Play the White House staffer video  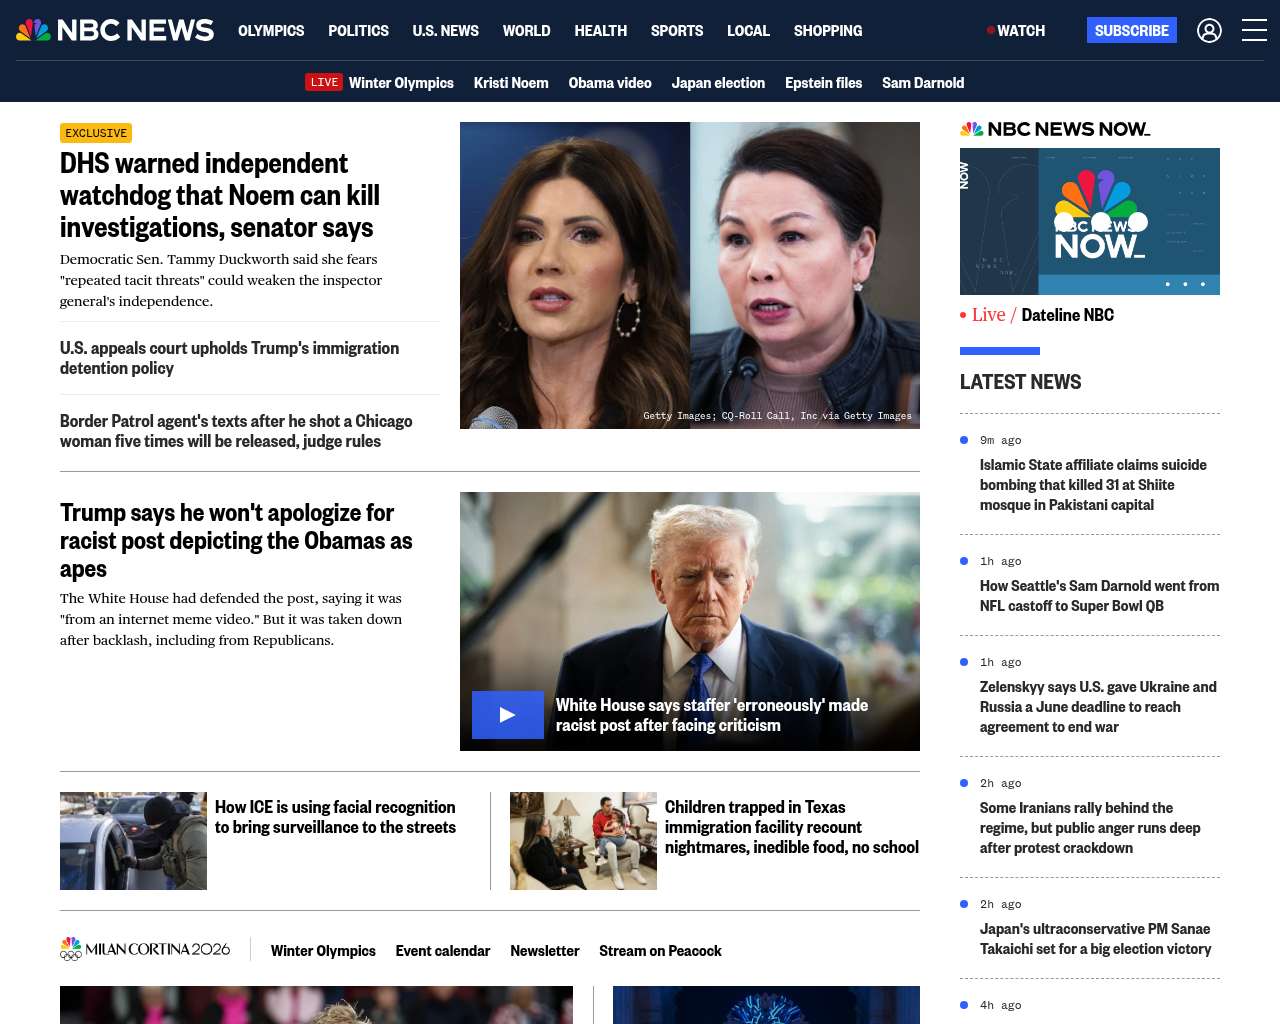click(x=508, y=715)
